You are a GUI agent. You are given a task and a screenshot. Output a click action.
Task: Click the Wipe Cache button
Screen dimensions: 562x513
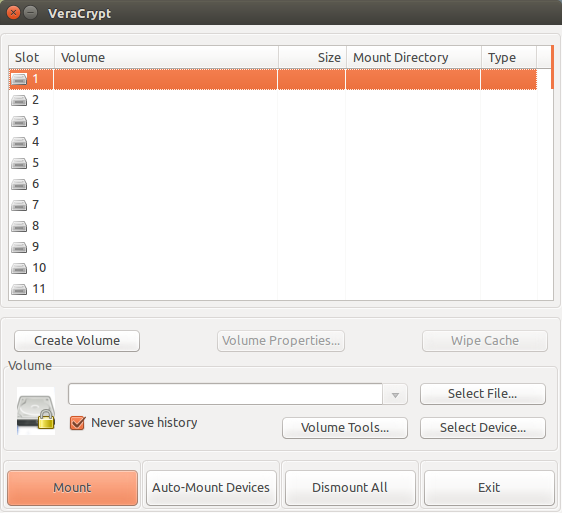(x=485, y=341)
